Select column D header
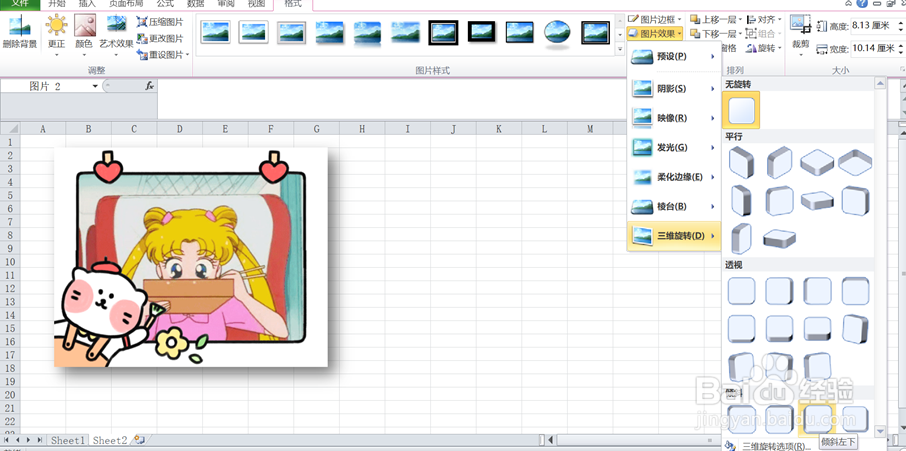Image resolution: width=906 pixels, height=451 pixels. pos(179,129)
